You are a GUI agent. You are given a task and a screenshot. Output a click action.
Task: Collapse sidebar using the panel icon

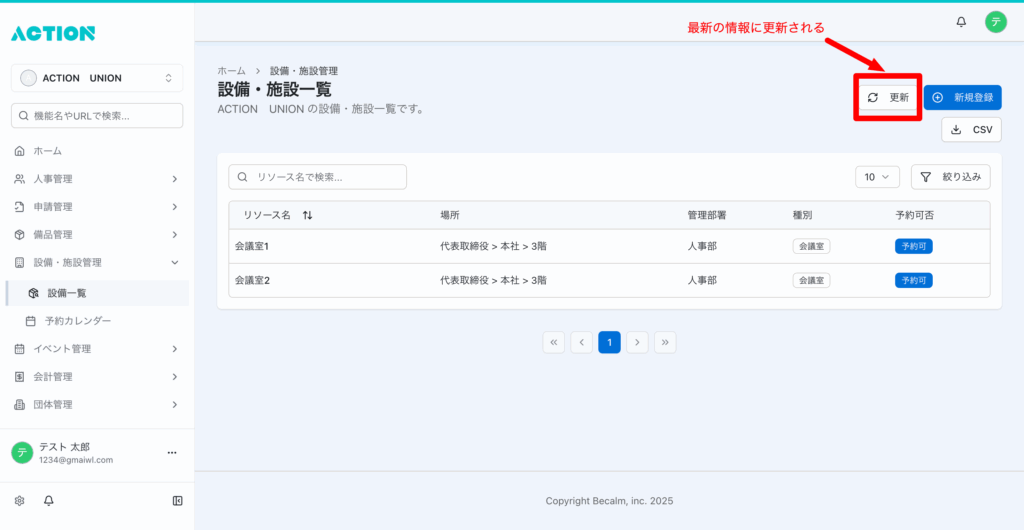177,501
